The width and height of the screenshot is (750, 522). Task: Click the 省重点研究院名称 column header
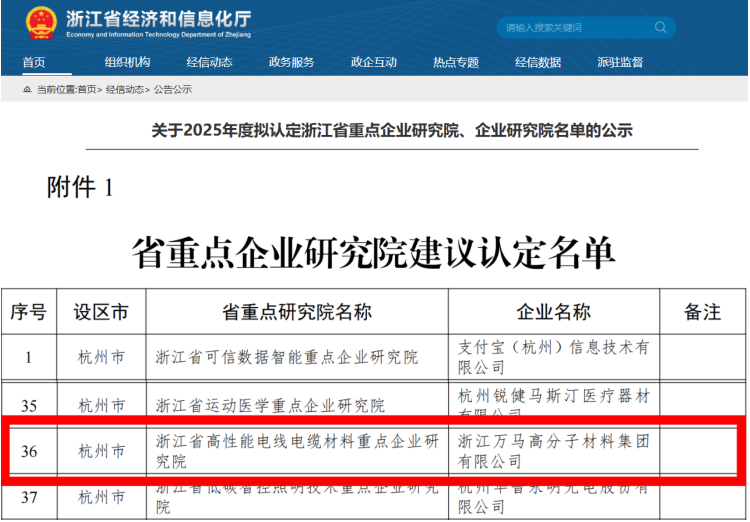click(x=296, y=312)
